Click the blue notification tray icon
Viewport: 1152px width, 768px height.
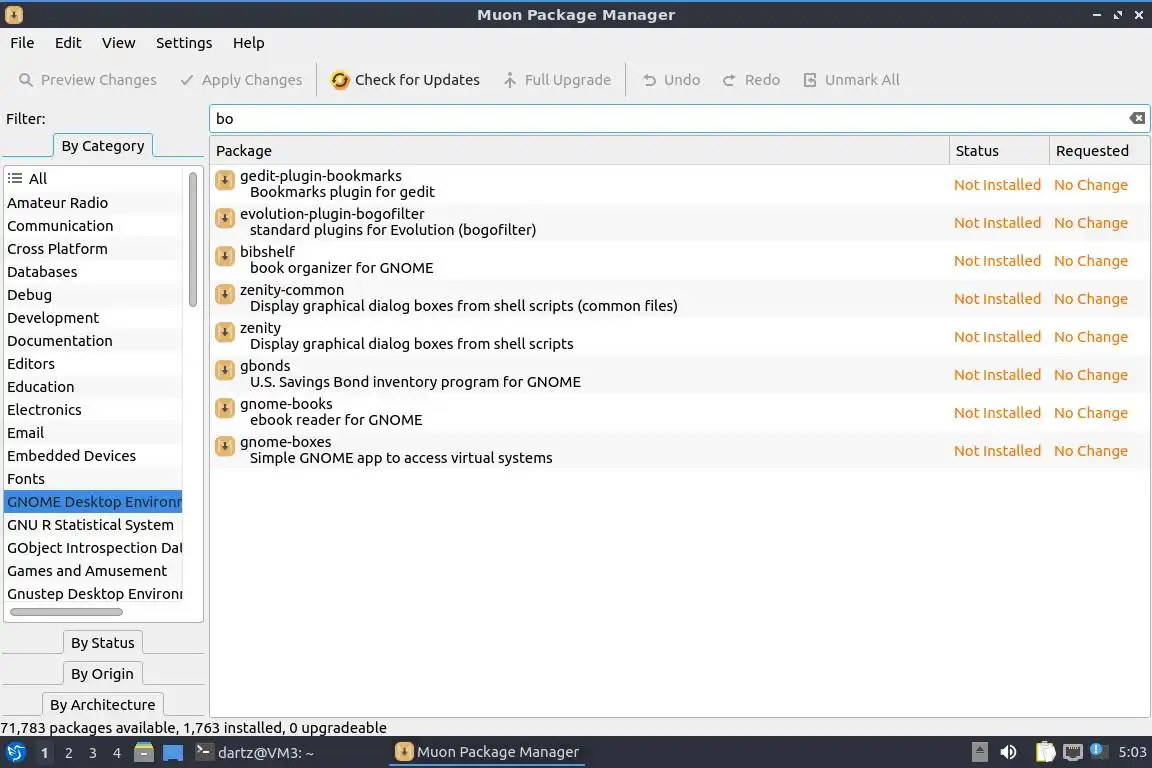[x=1096, y=750]
